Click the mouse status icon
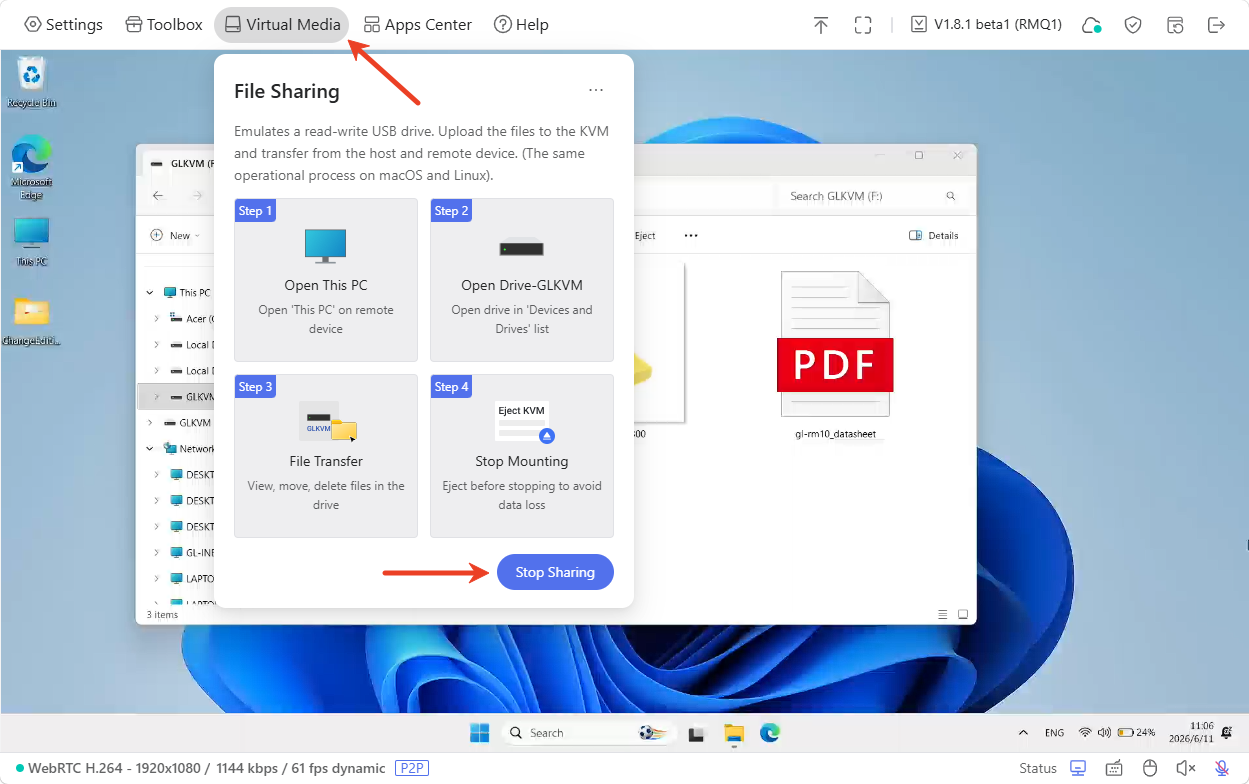This screenshot has height=784, width=1249. pyautogui.click(x=1150, y=768)
